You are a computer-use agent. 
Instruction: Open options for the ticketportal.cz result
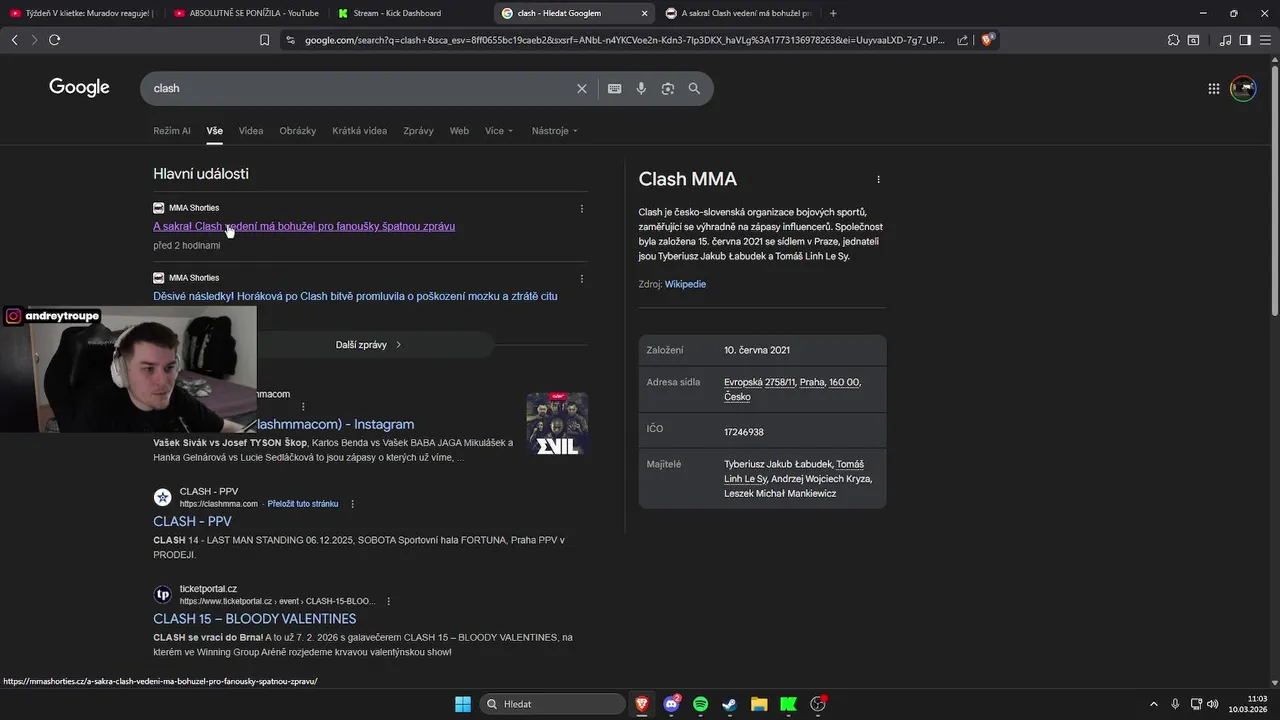(388, 601)
